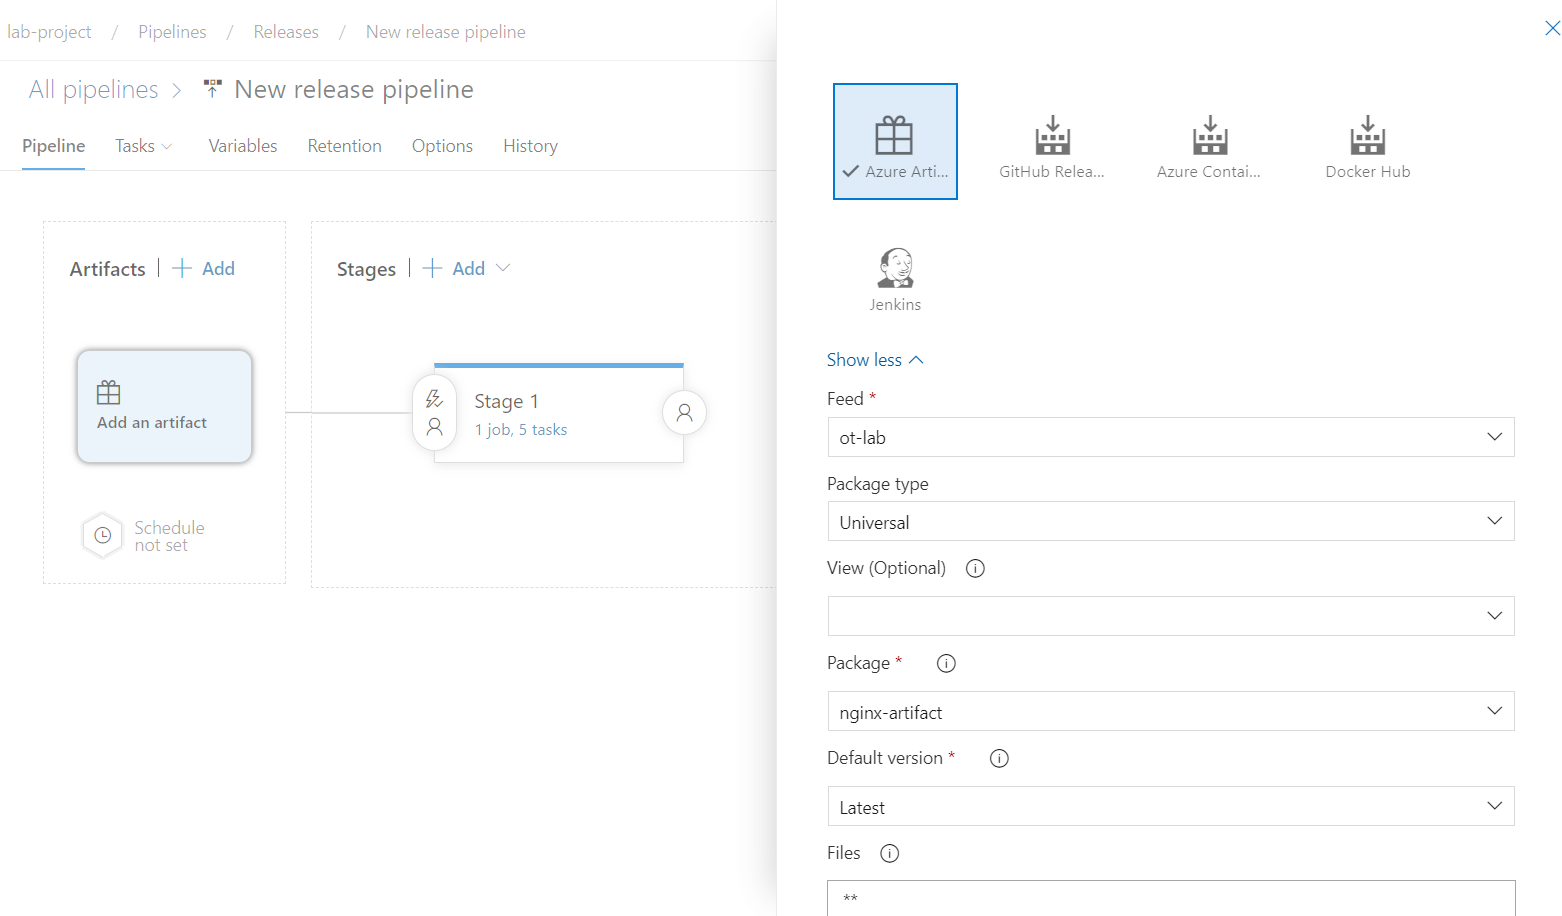Viewport: 1562px width, 916px height.
Task: Open the Package dropdown showing nginx-artifact
Action: [x=1171, y=711]
